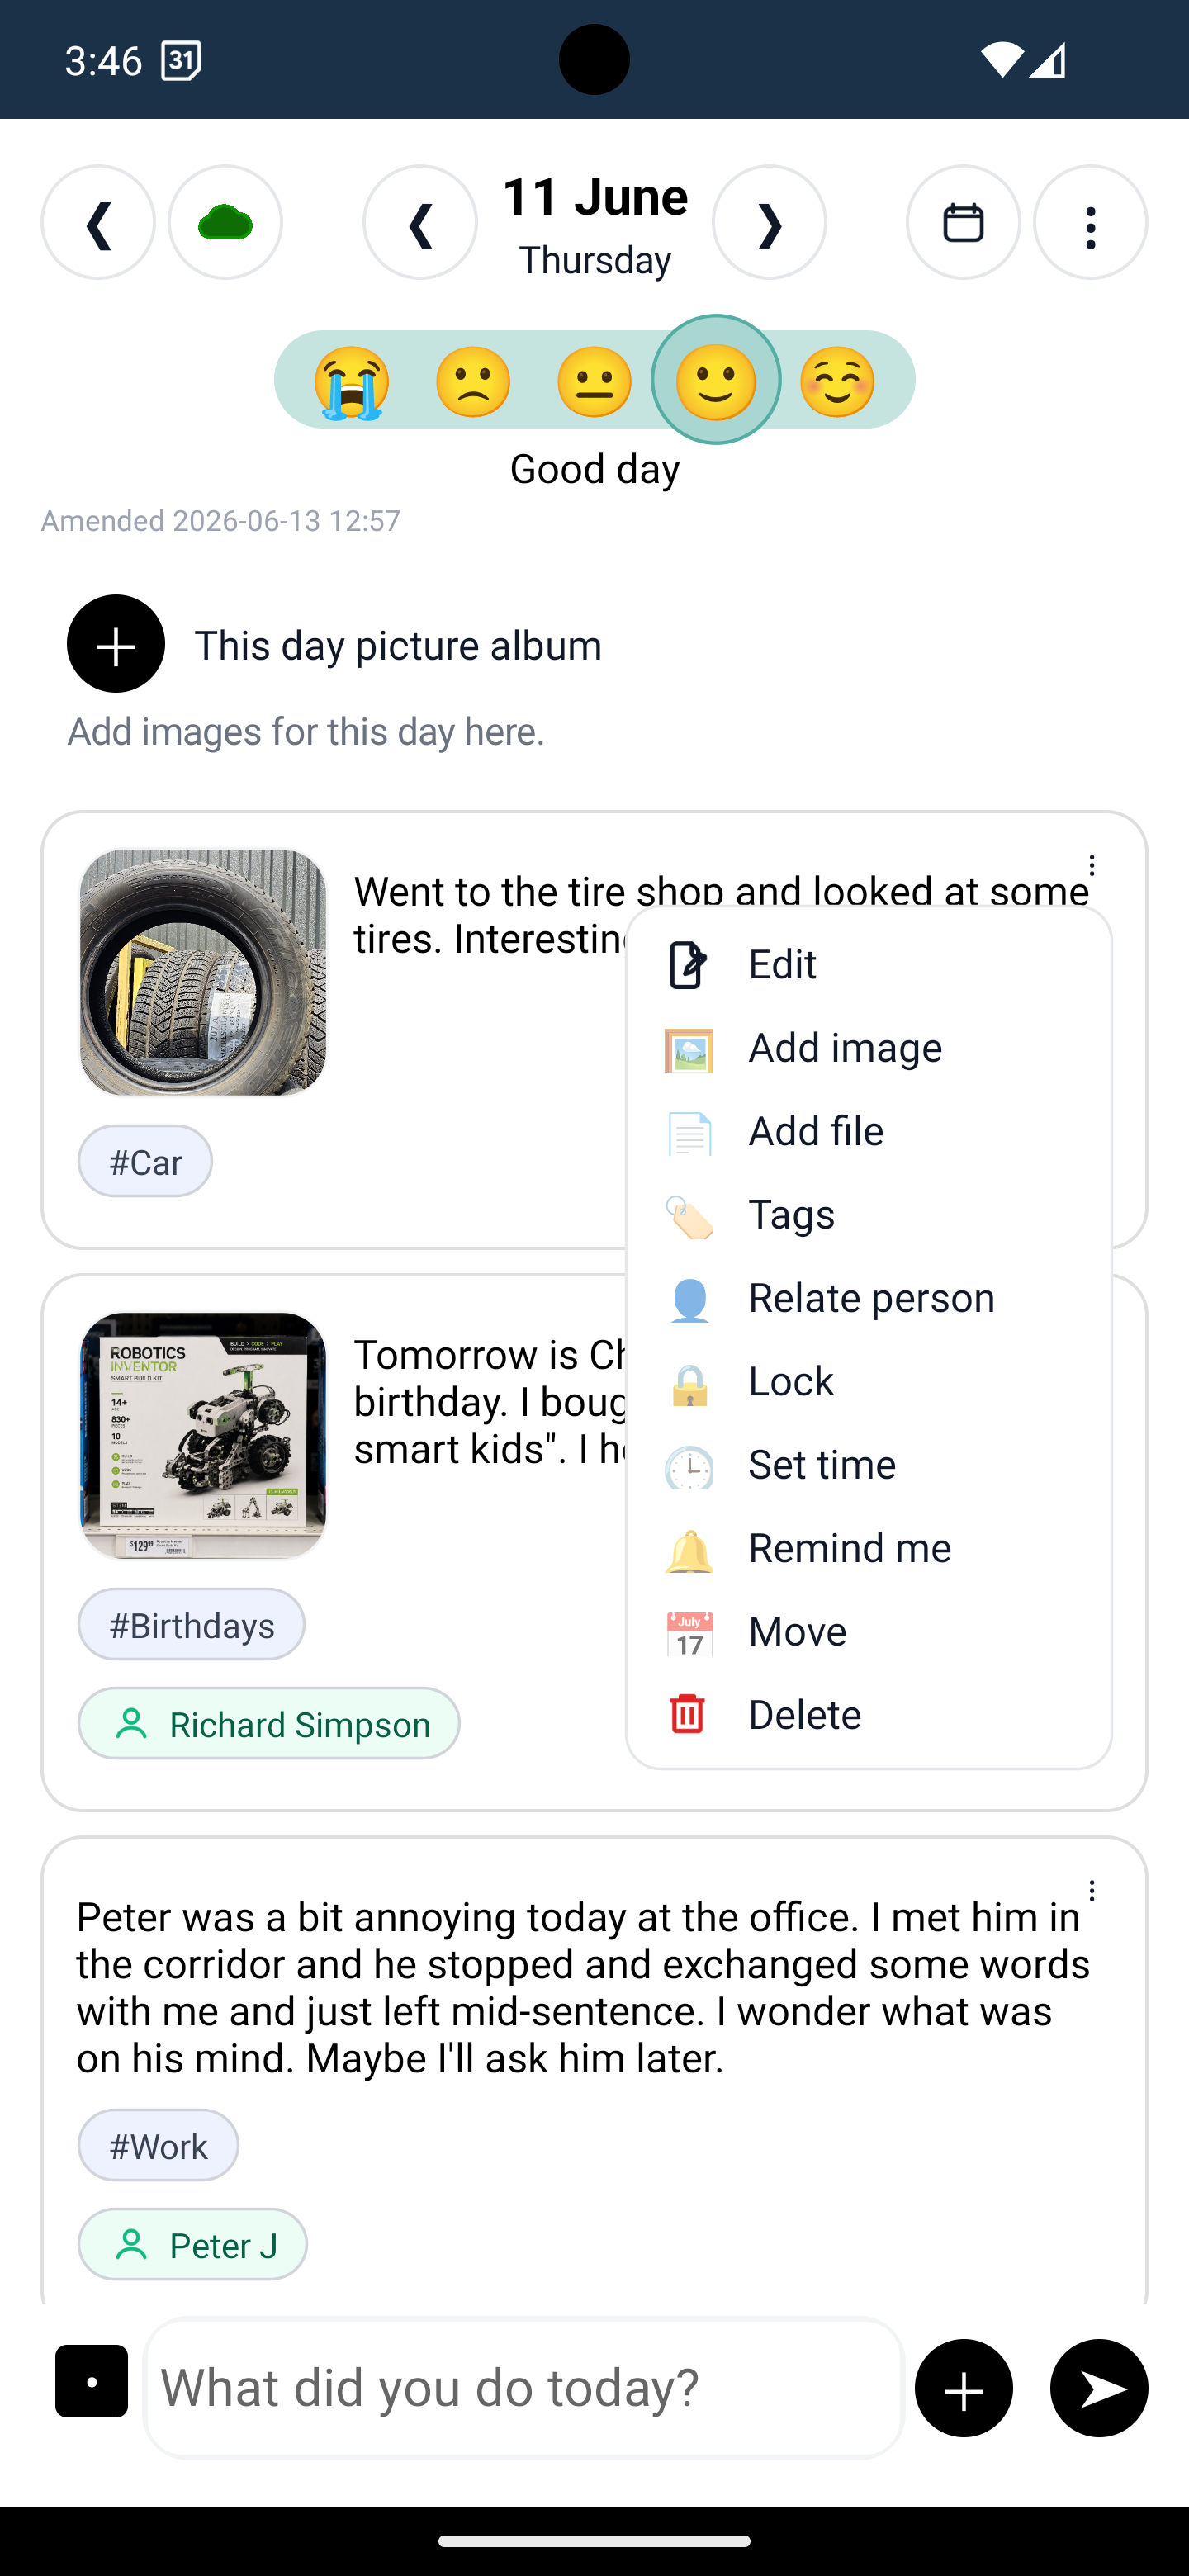Select the neutral face mood
The width and height of the screenshot is (1189, 2576).
click(594, 381)
